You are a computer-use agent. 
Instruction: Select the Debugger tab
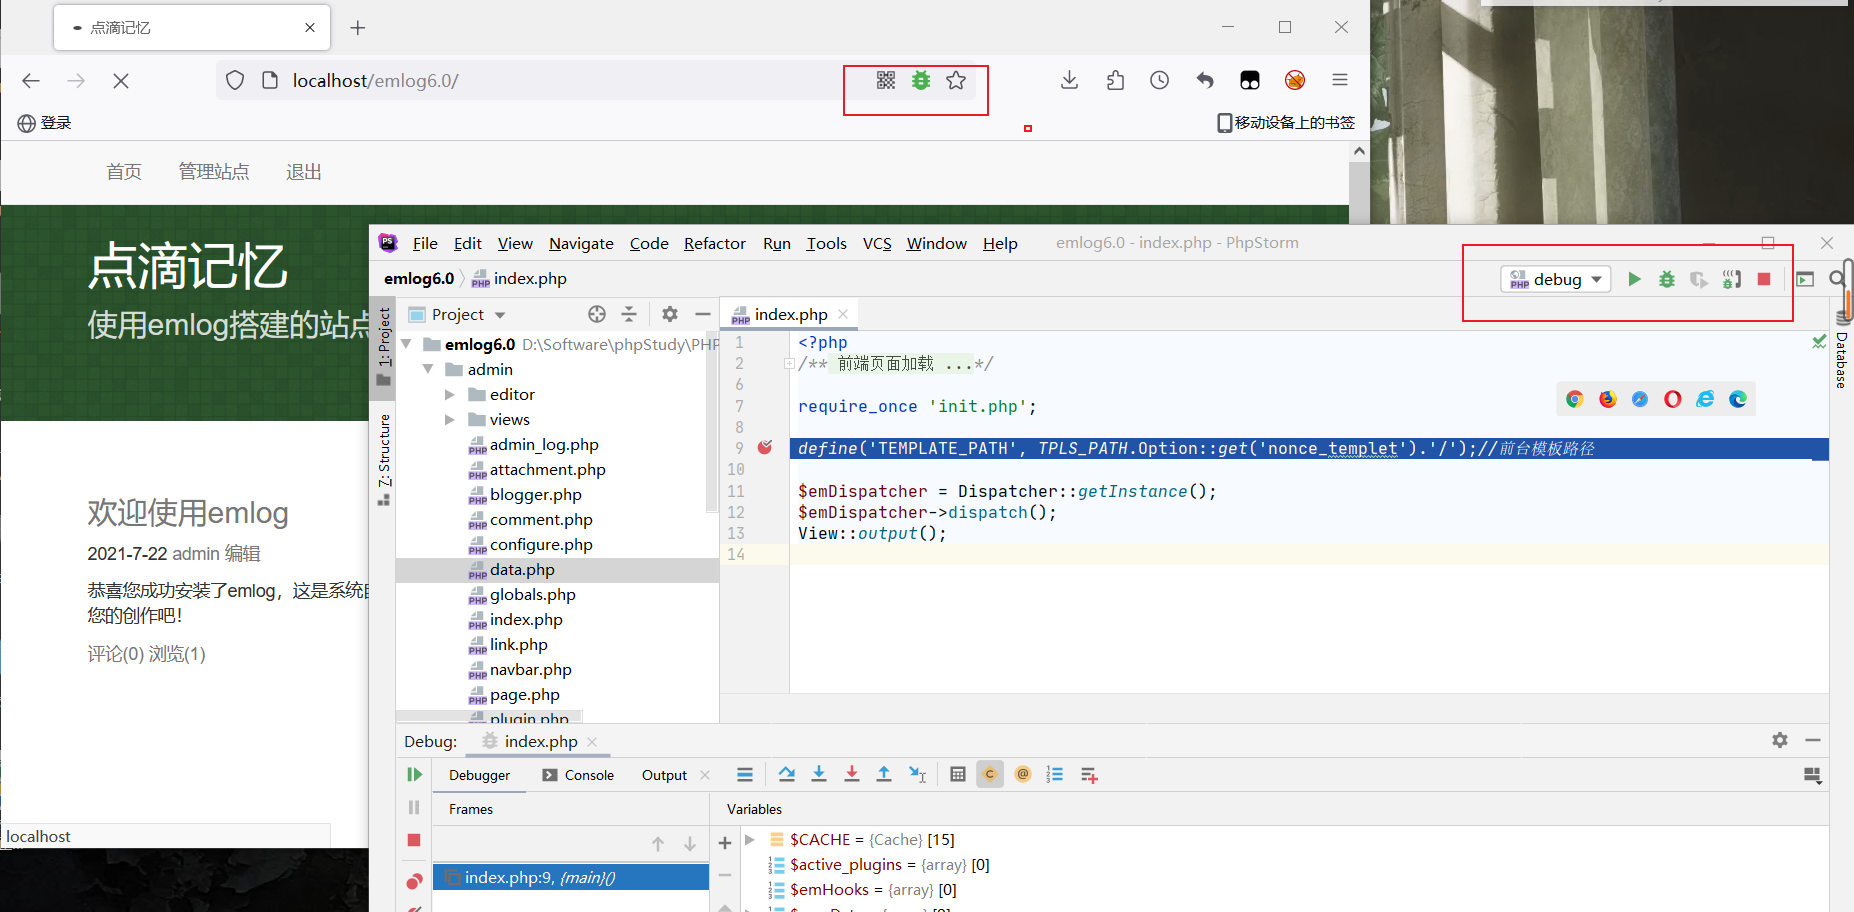tap(479, 775)
